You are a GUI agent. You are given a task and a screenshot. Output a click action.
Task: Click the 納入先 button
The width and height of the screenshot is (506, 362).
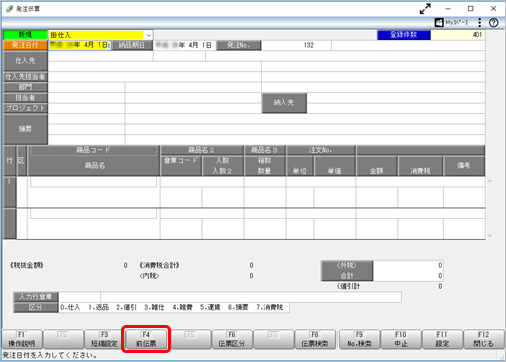tap(284, 103)
